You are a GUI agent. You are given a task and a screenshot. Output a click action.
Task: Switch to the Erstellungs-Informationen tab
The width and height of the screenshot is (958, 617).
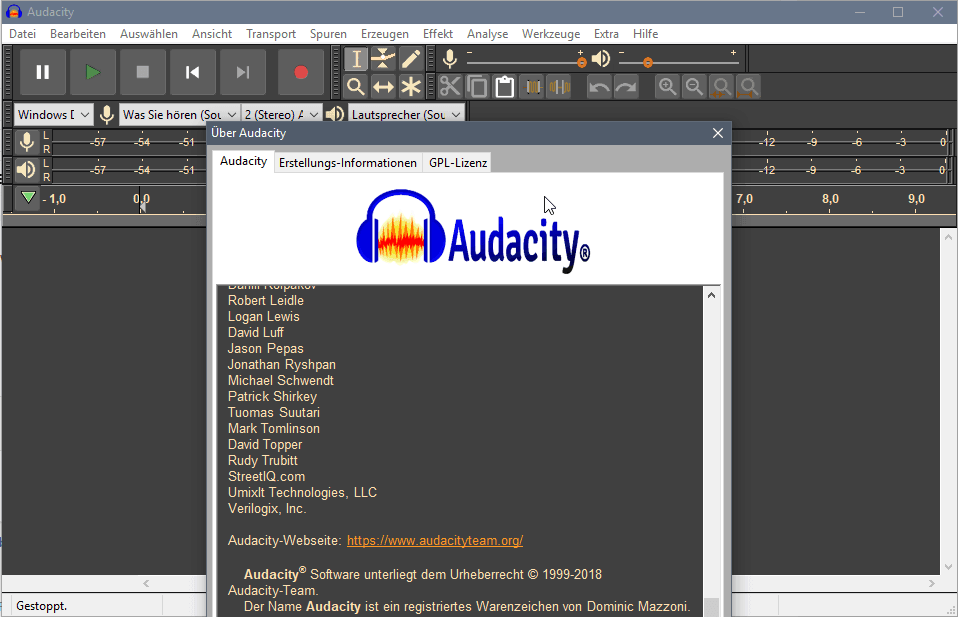[x=348, y=163]
